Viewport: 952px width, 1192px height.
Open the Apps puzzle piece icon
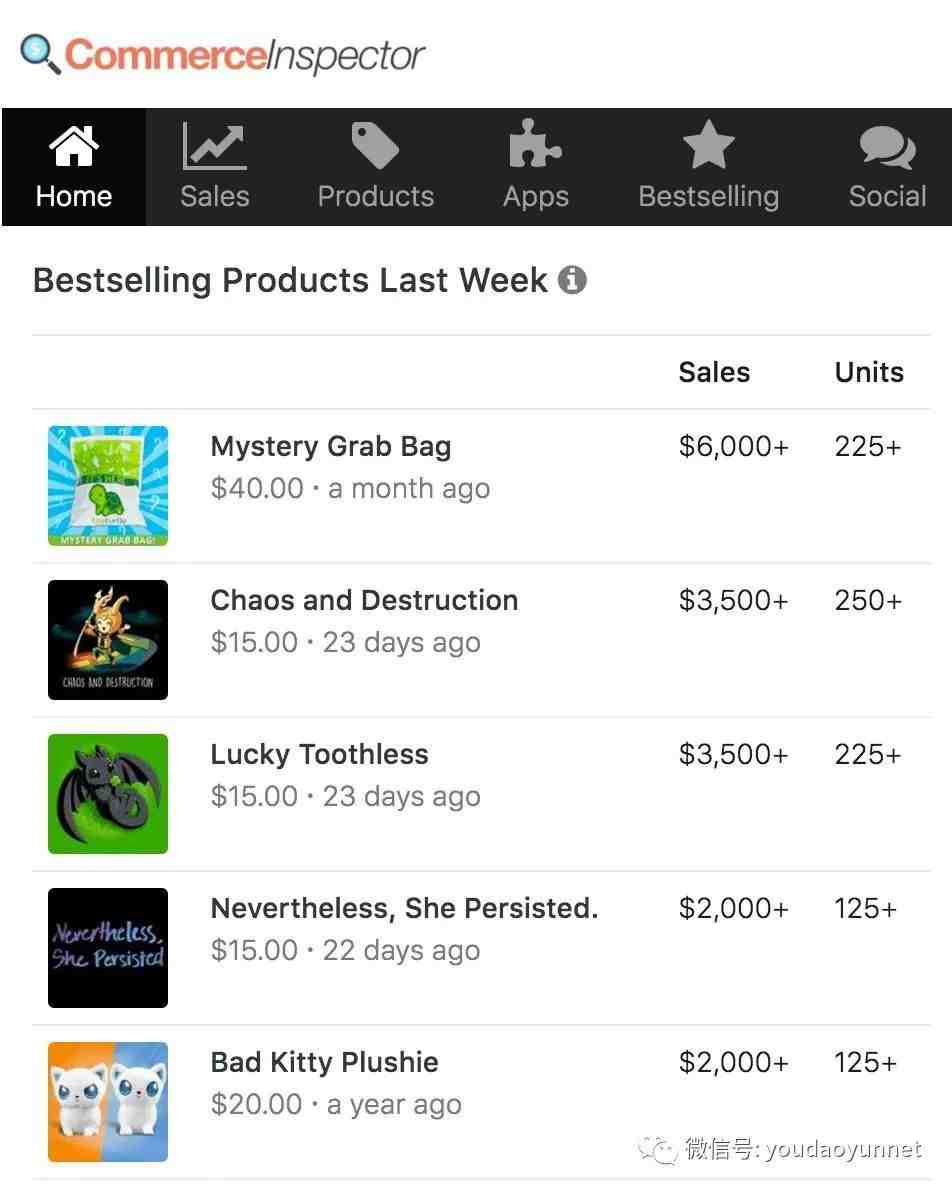pos(535,147)
